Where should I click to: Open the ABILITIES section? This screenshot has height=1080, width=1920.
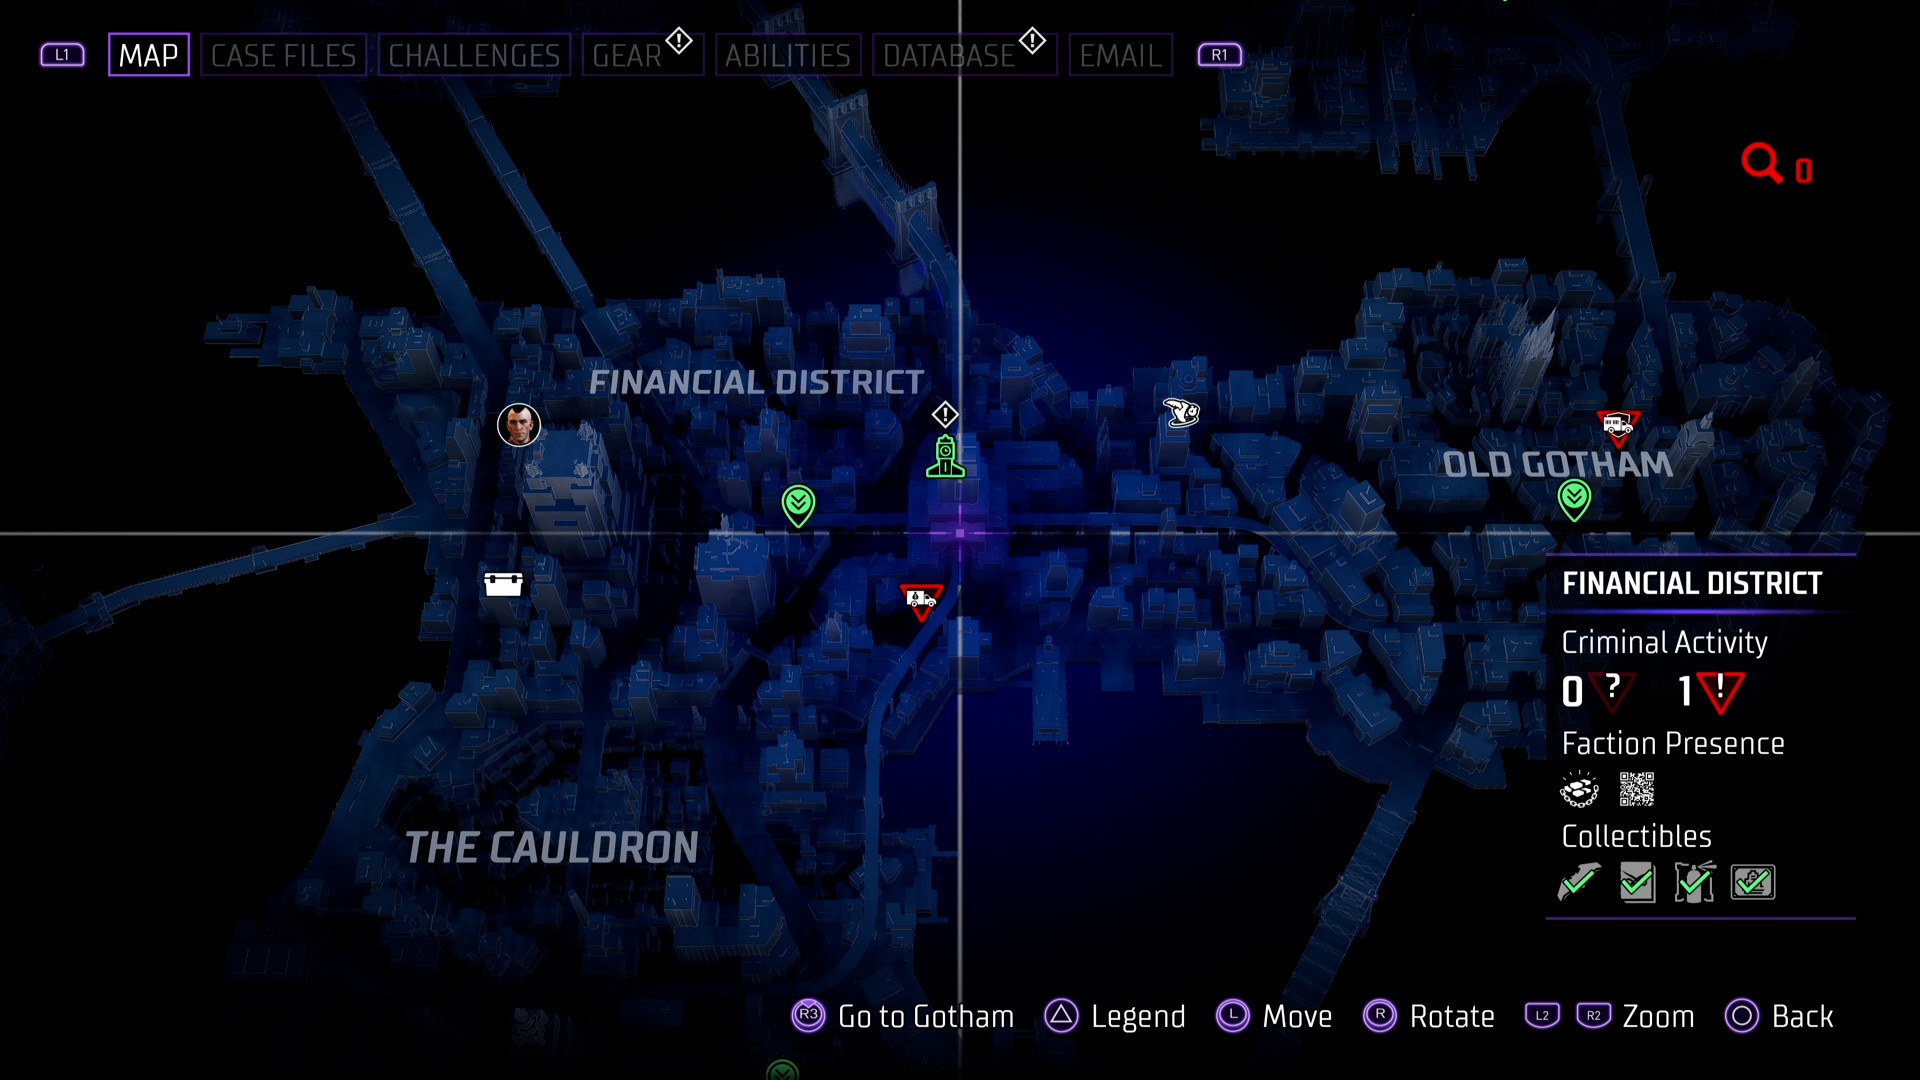click(x=787, y=54)
